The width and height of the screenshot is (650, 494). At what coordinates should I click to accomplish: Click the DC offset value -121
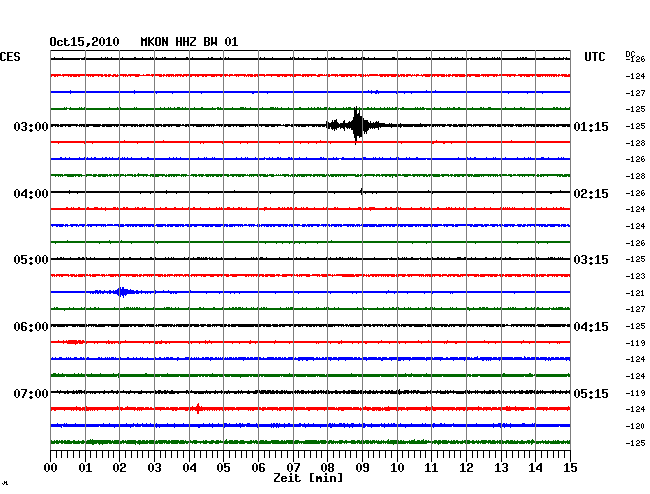pos(635,293)
